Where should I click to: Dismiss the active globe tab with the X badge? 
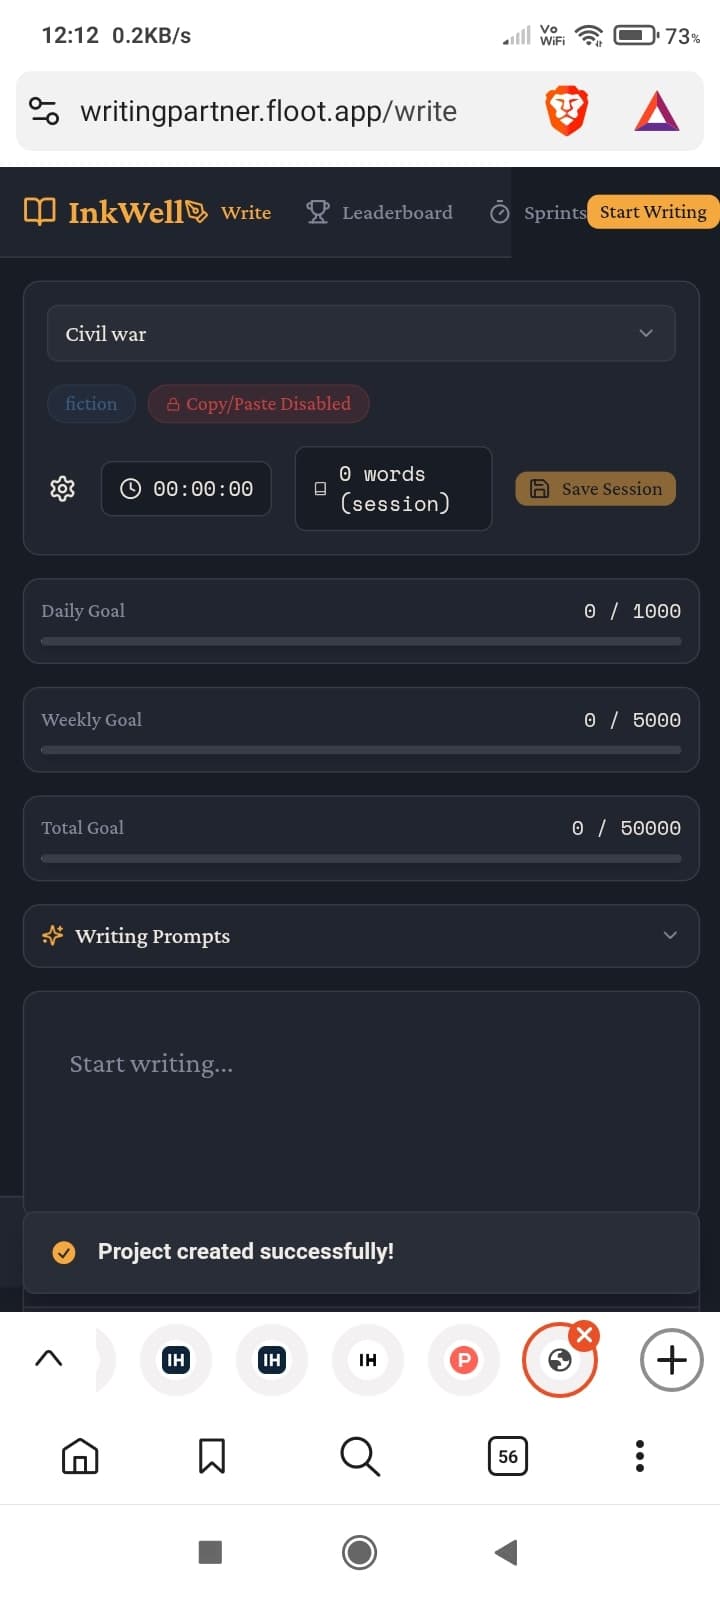(584, 1334)
